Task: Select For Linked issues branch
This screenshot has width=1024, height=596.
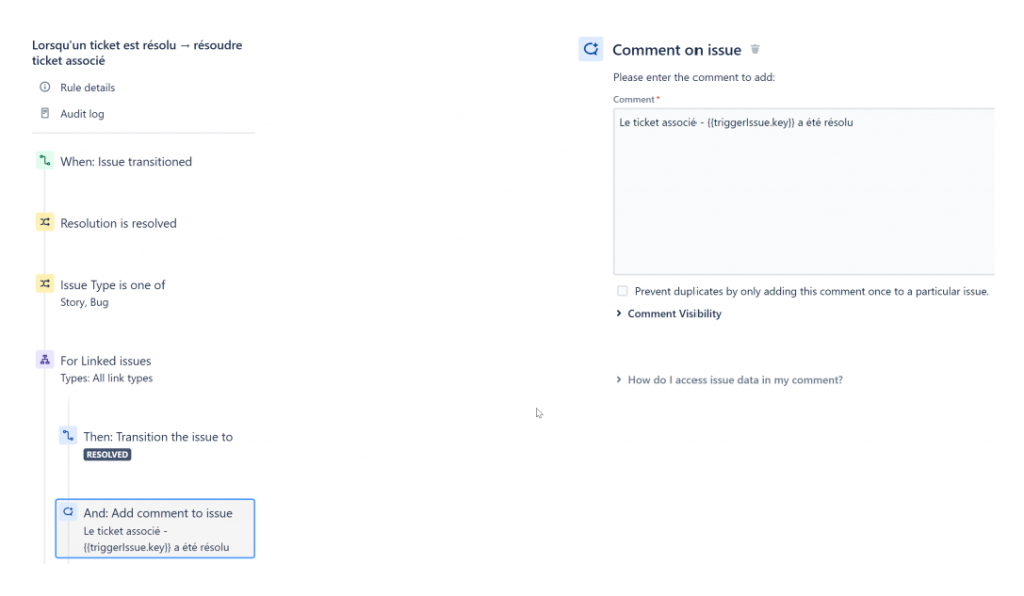Action: [x=106, y=369]
